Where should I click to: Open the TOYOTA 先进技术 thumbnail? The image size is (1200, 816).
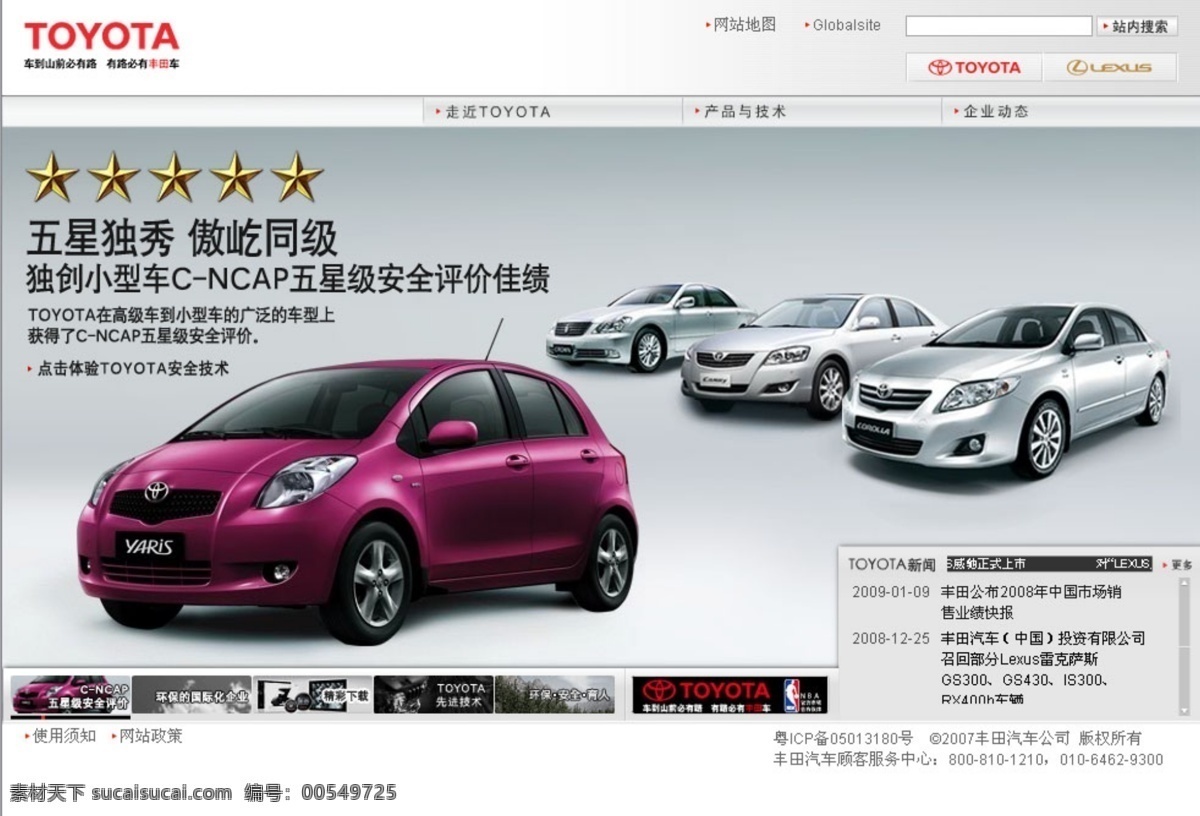coord(433,695)
